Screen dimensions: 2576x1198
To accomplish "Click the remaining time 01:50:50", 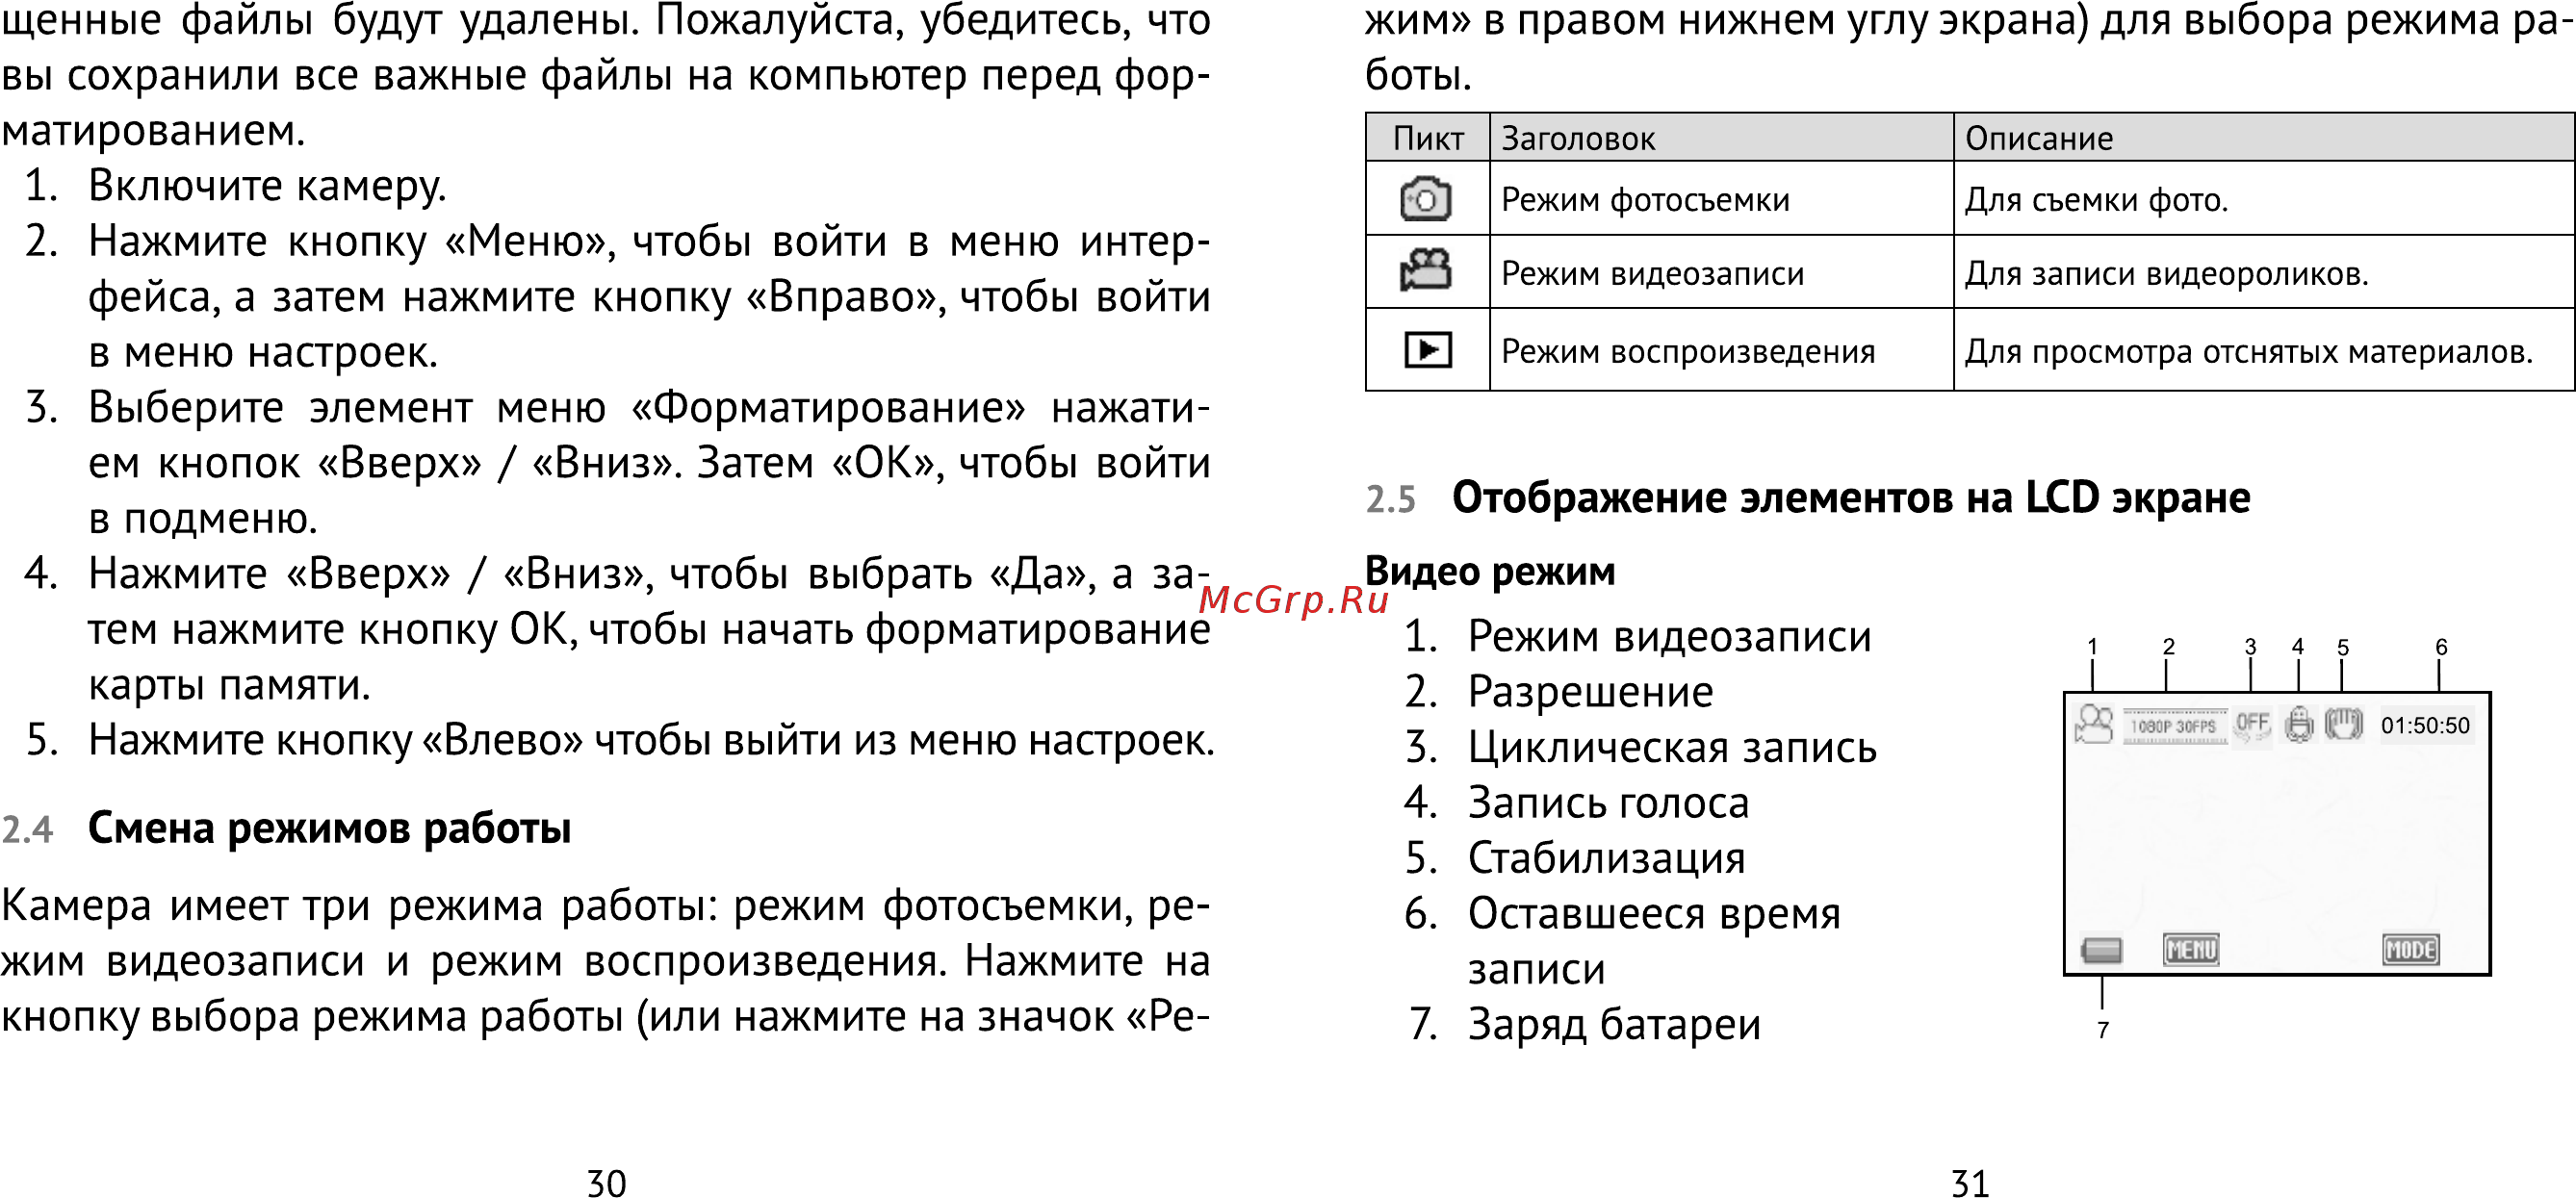I will (2424, 725).
